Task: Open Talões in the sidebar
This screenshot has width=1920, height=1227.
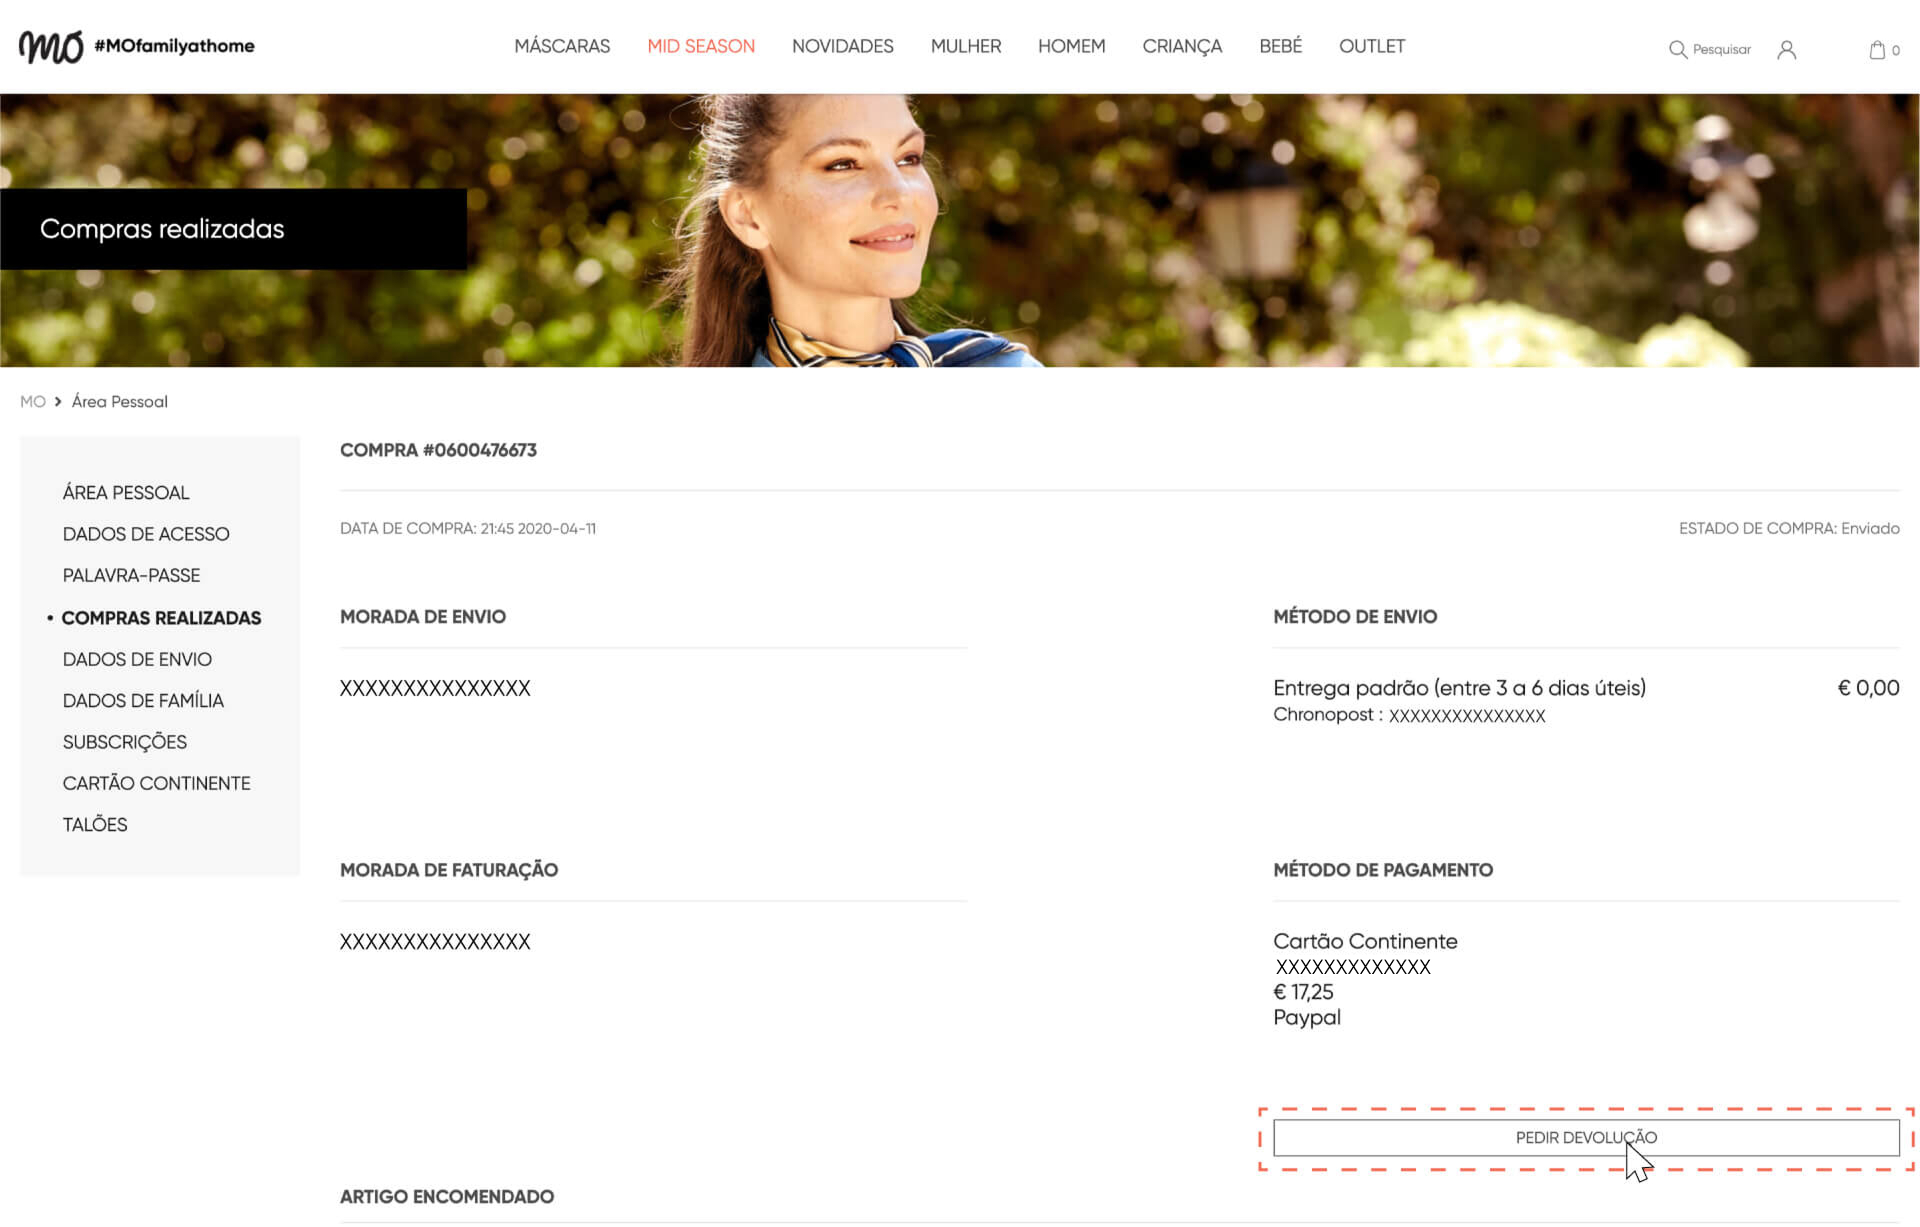Action: point(95,824)
